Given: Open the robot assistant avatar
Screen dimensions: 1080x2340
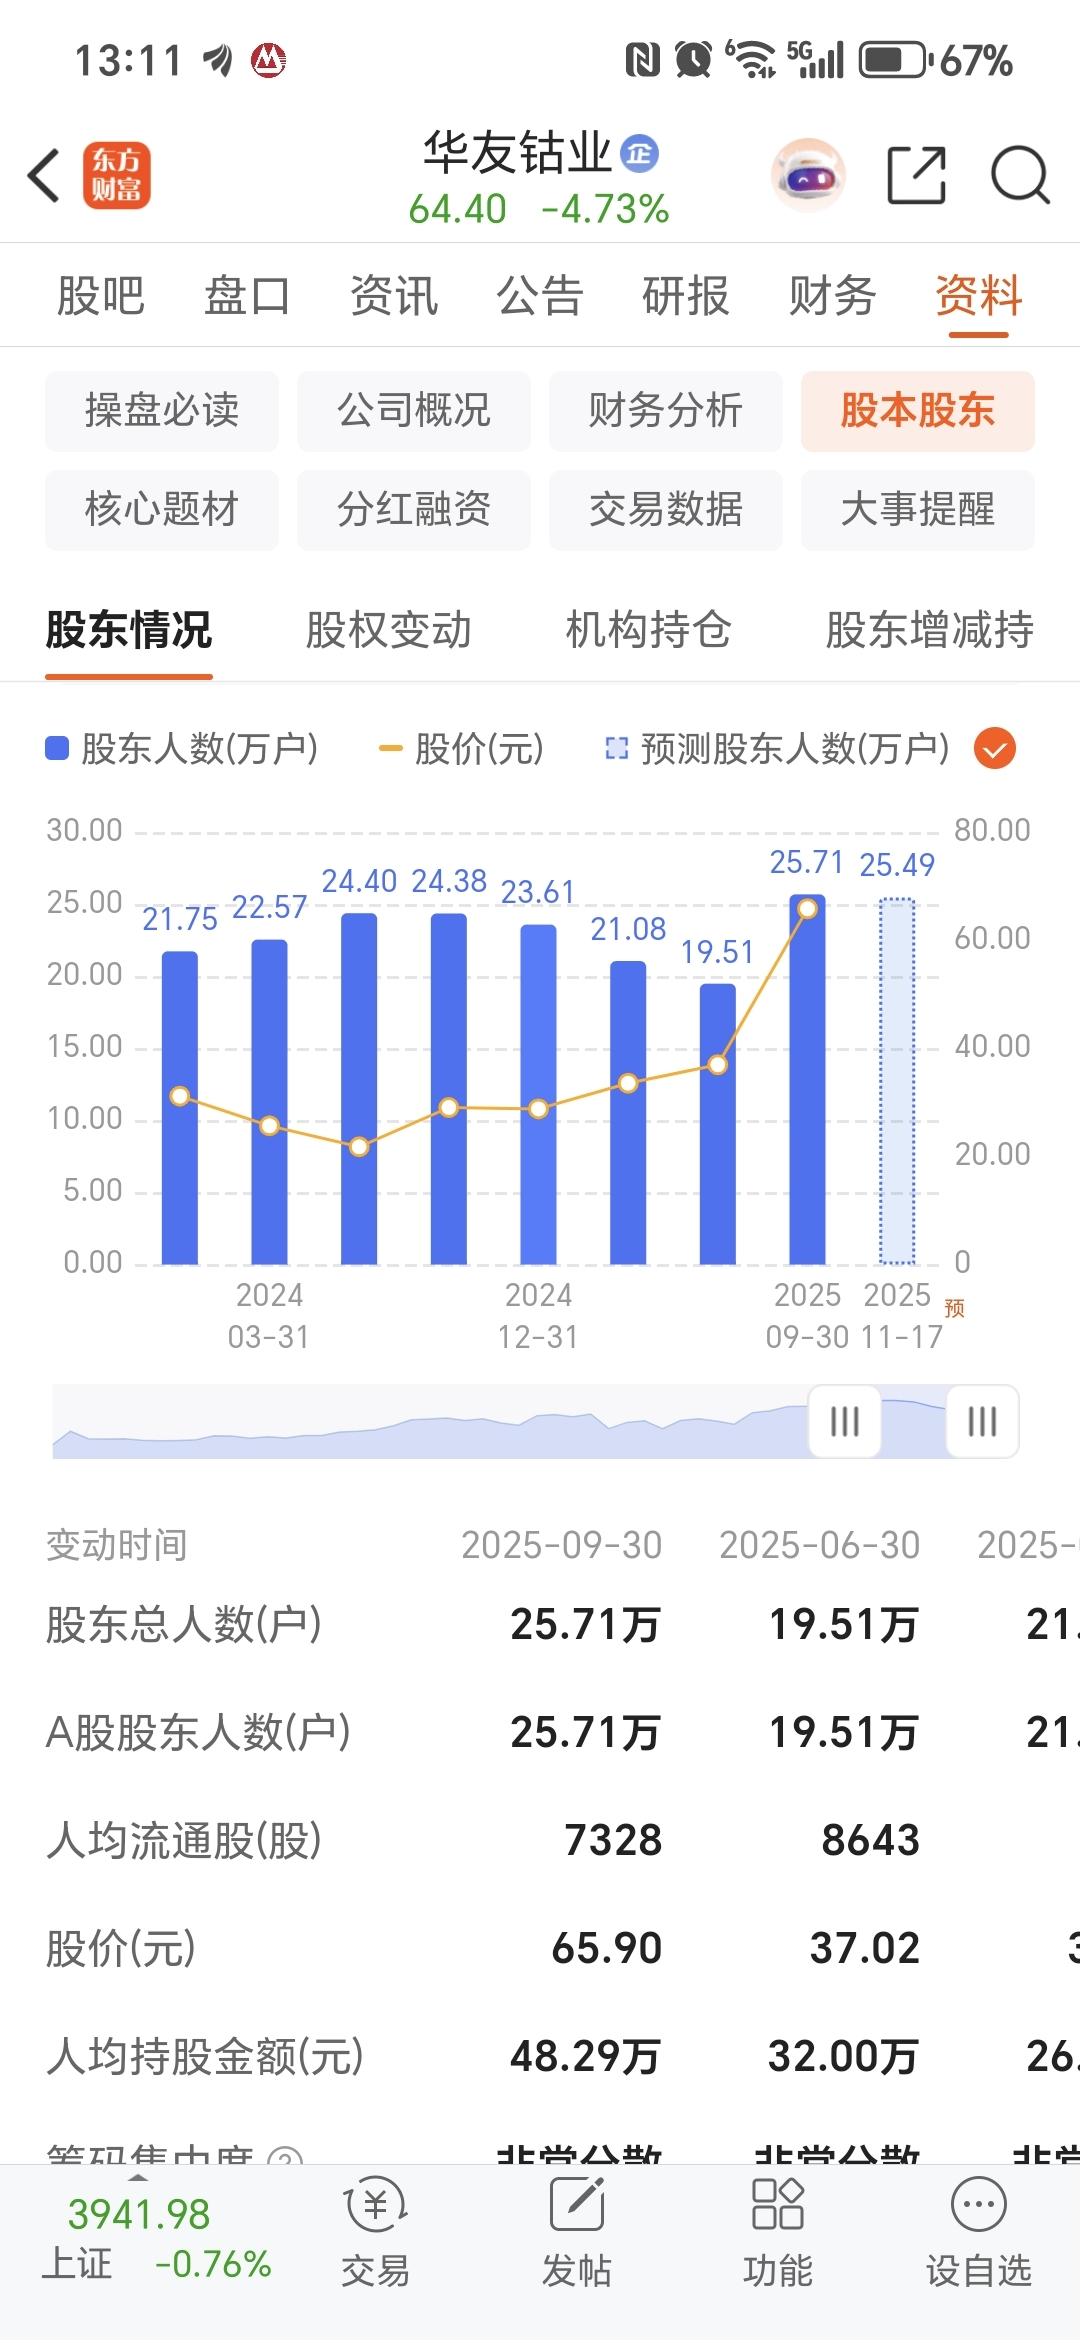Looking at the screenshot, I should click(x=808, y=175).
